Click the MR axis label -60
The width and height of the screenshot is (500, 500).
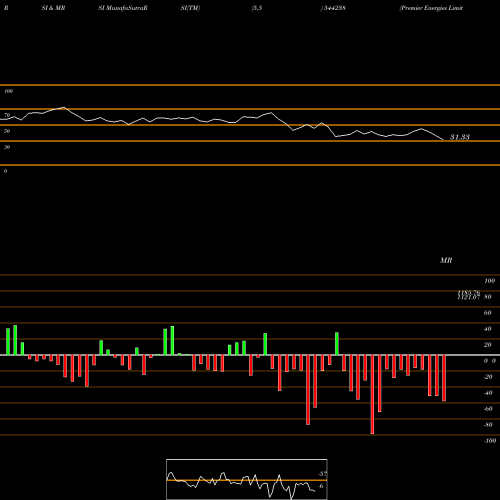click(488, 409)
